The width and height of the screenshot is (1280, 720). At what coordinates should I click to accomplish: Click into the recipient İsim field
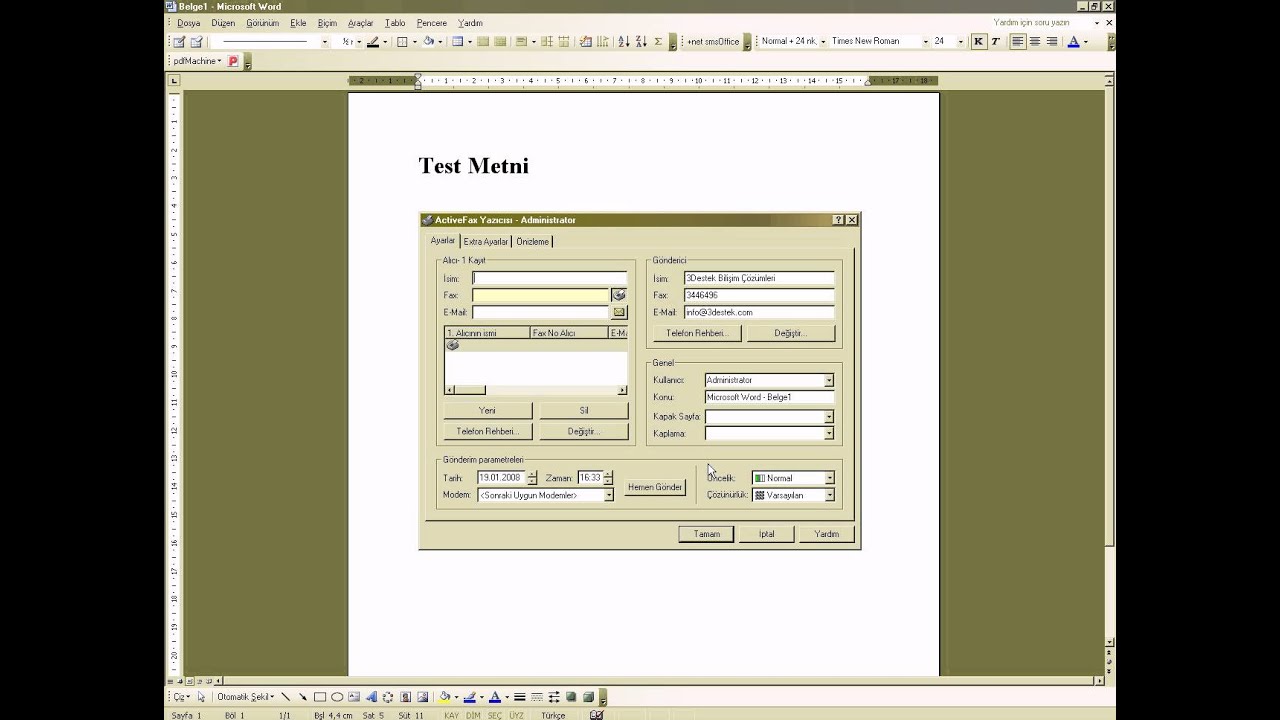(549, 278)
